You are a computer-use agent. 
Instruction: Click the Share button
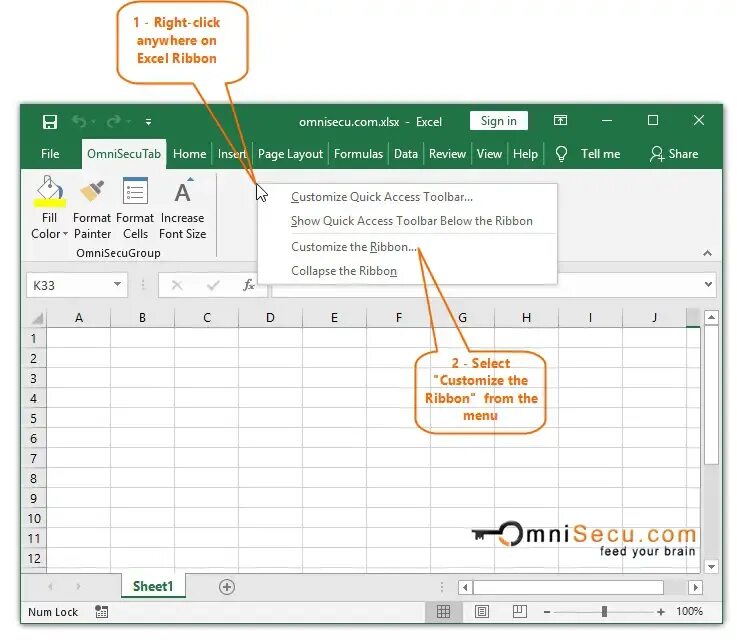click(x=674, y=154)
